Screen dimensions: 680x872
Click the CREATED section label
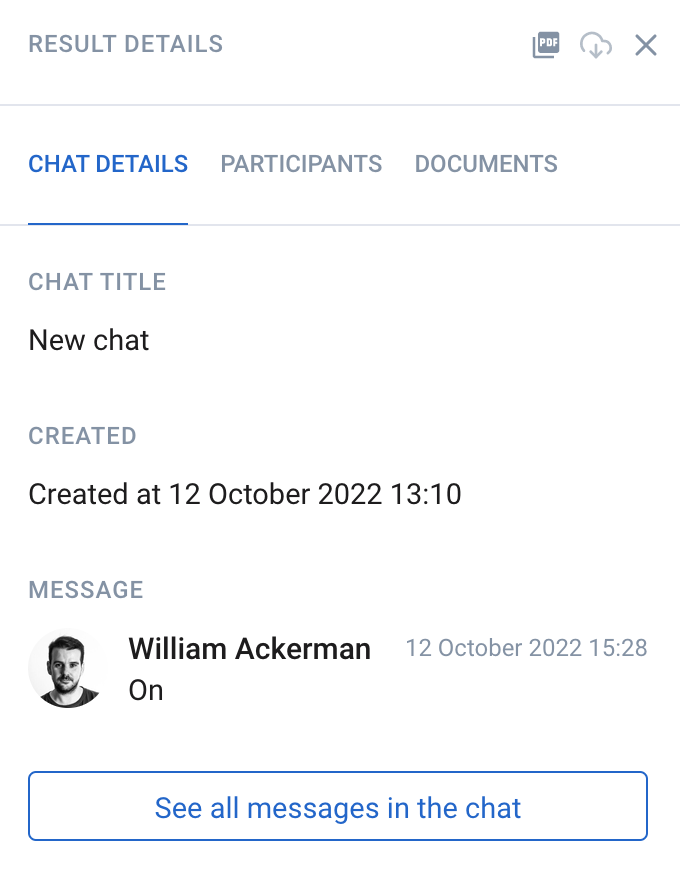pyautogui.click(x=82, y=436)
